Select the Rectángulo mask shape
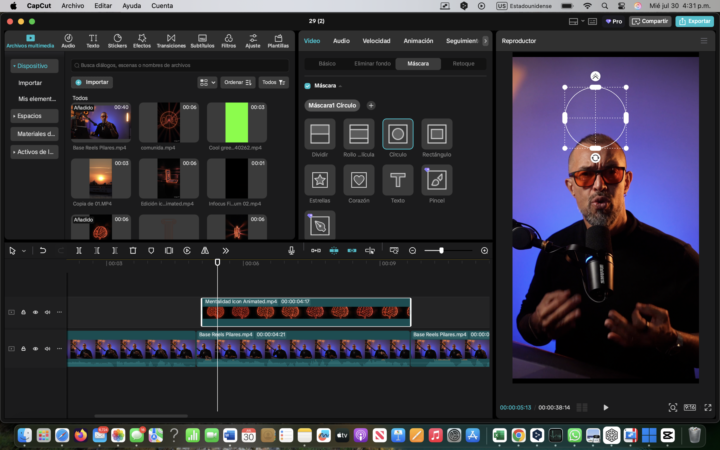This screenshot has width=720, height=450. click(x=436, y=134)
